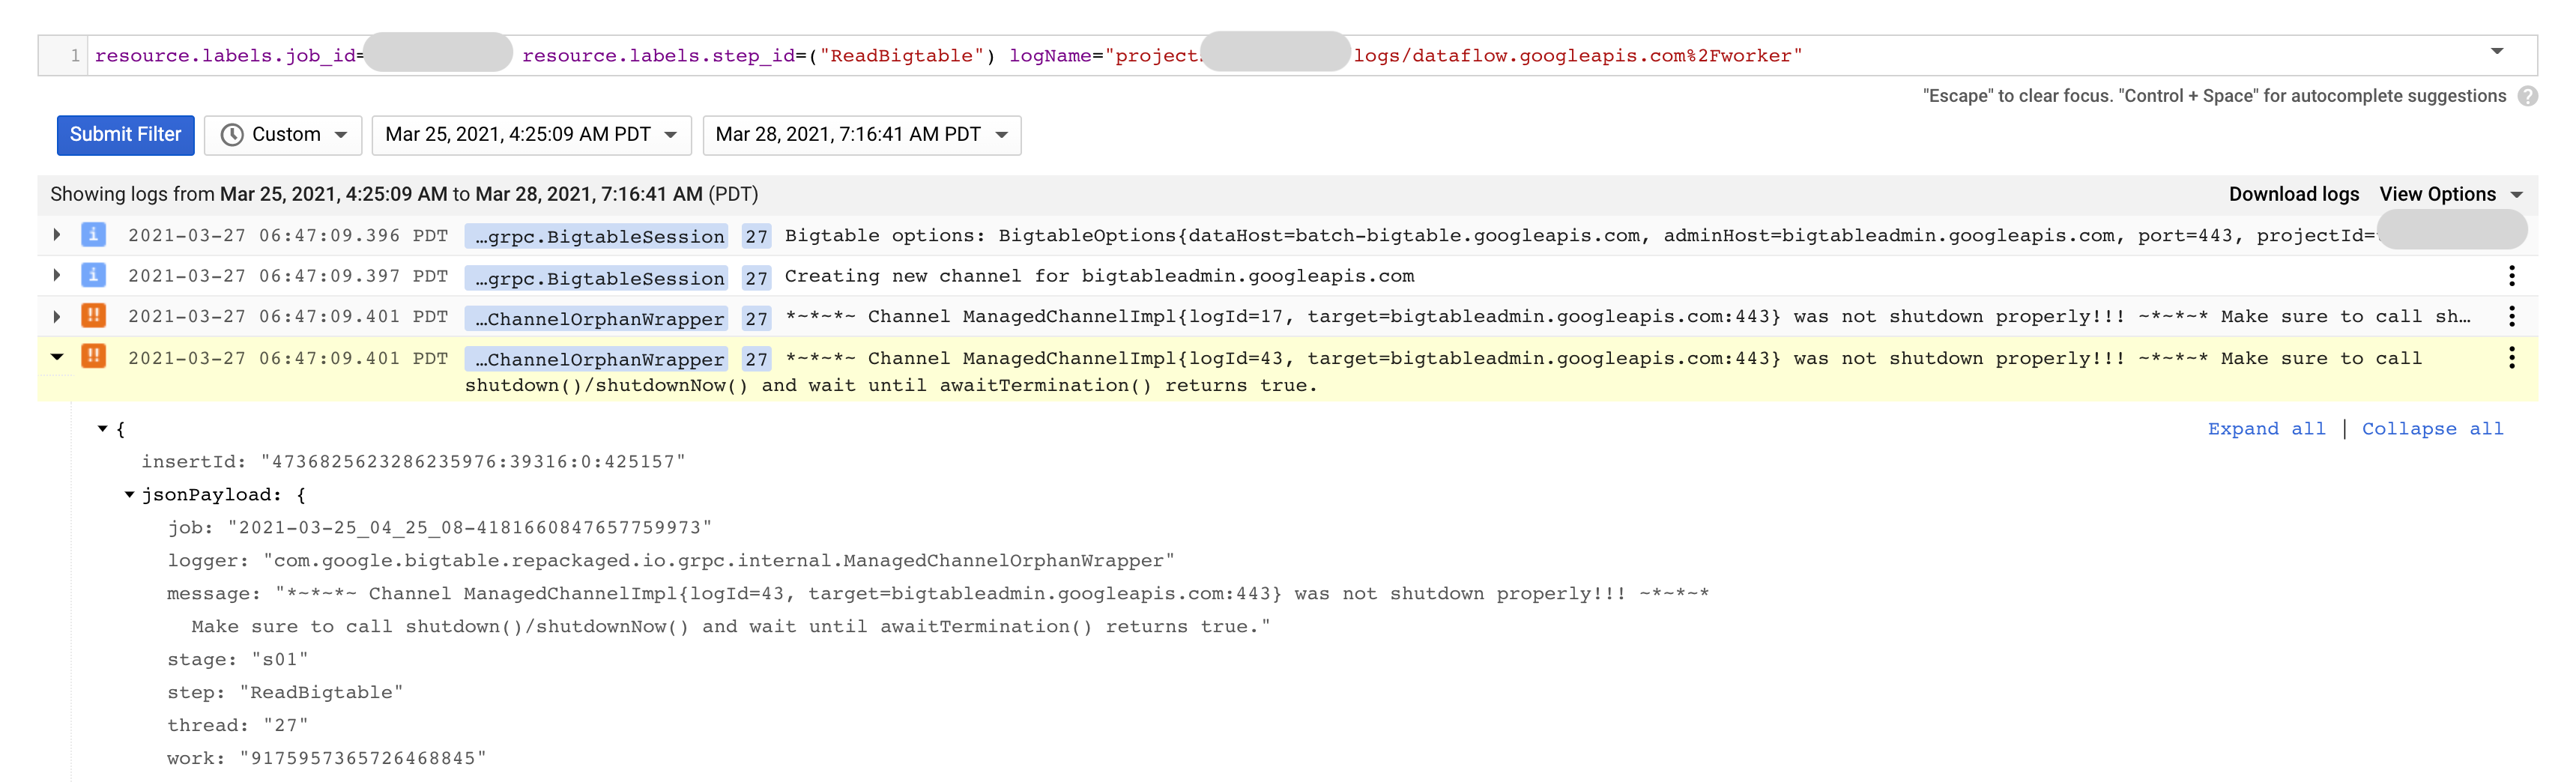Image resolution: width=2576 pixels, height=782 pixels.
Task: Click the Submit Filter button
Action: point(125,135)
